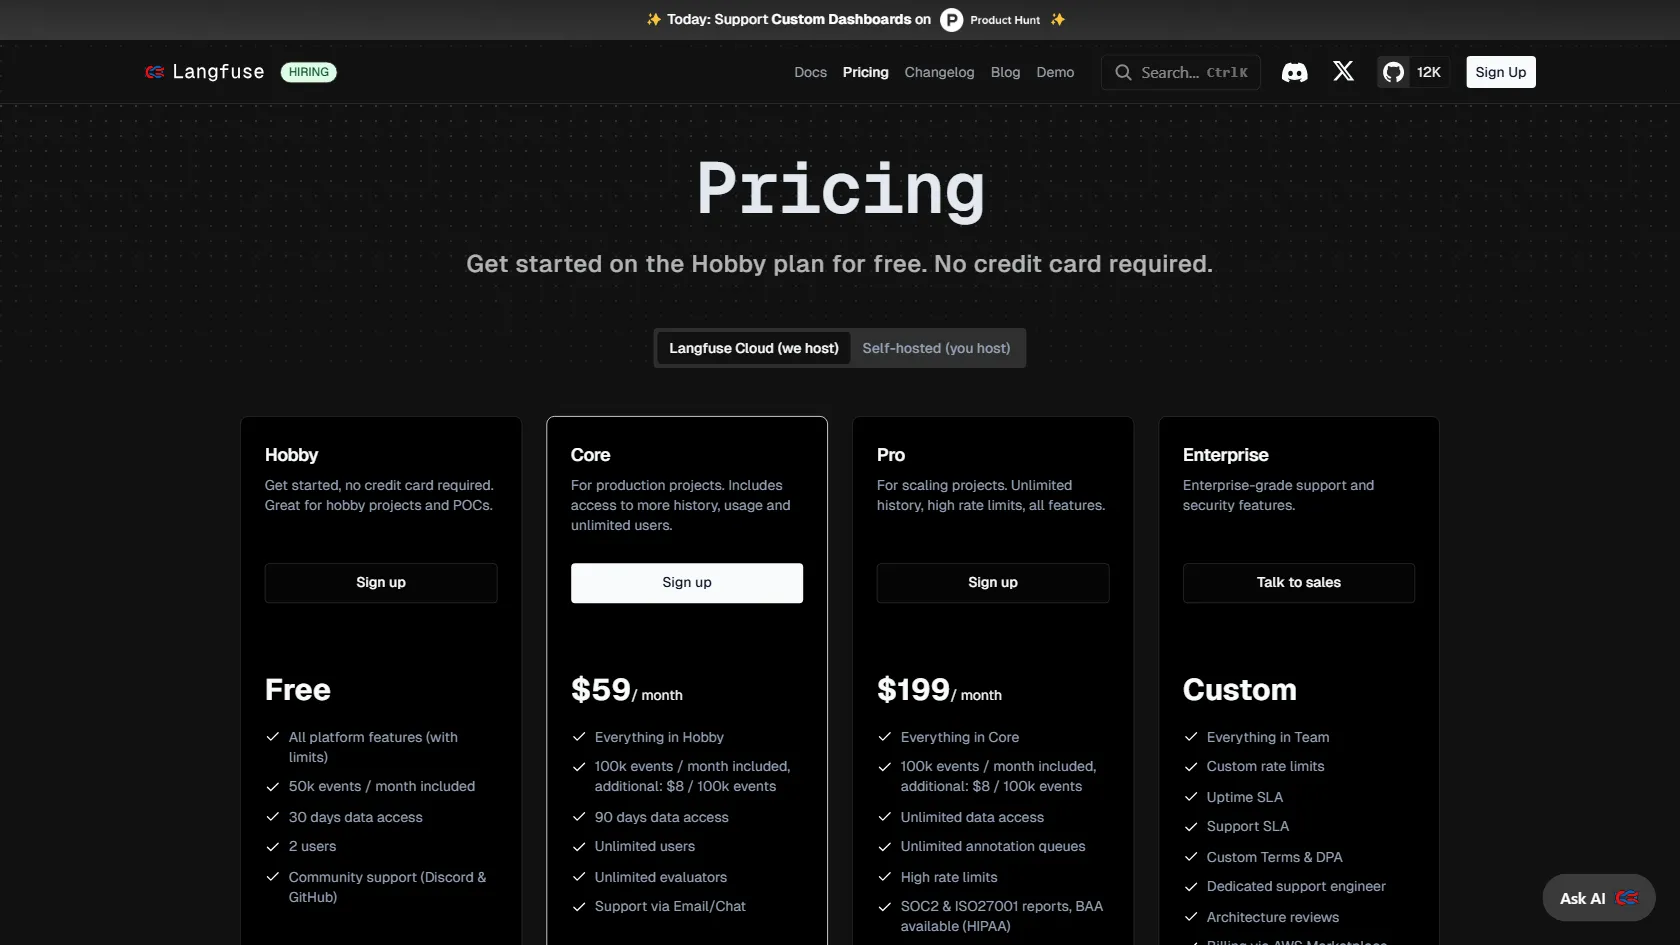1680x945 pixels.
Task: Click the '2 users' feature in Hobby
Action: pyautogui.click(x=313, y=847)
